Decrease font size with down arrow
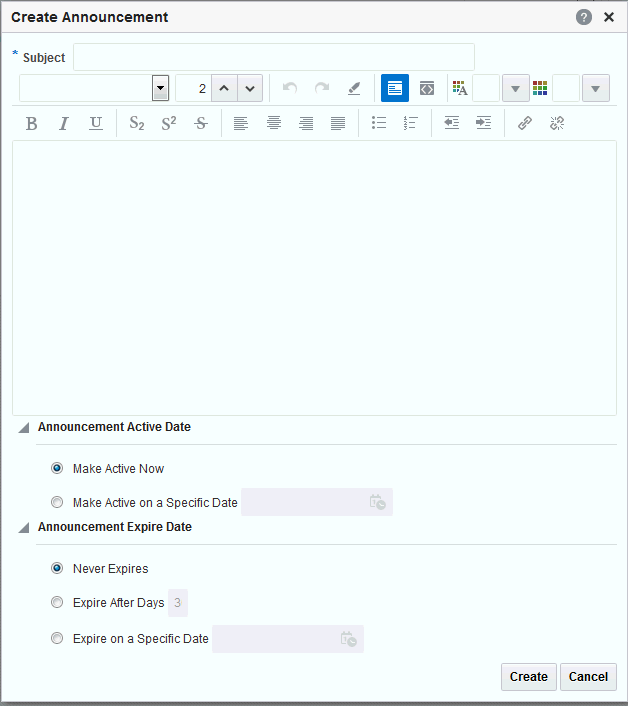The height and width of the screenshot is (706, 628). click(250, 88)
